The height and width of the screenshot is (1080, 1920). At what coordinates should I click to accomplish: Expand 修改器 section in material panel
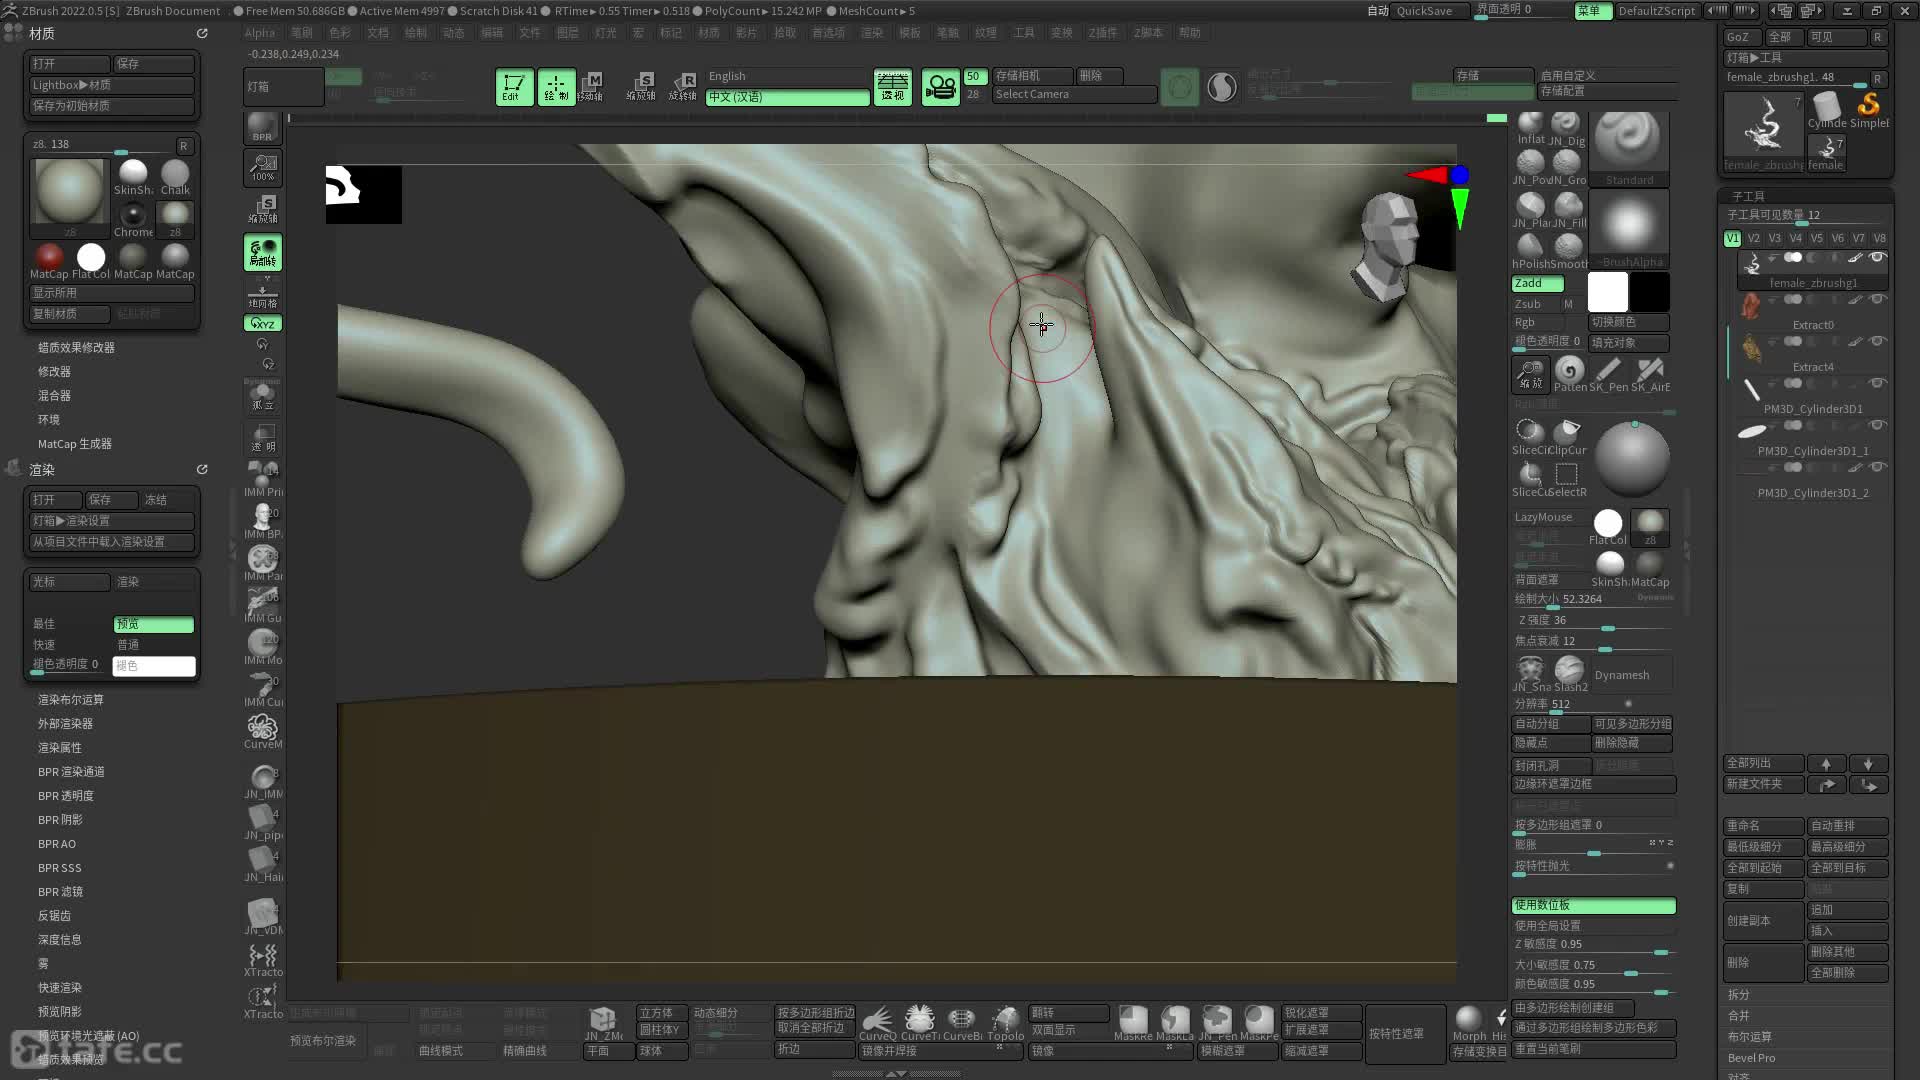pos(54,372)
